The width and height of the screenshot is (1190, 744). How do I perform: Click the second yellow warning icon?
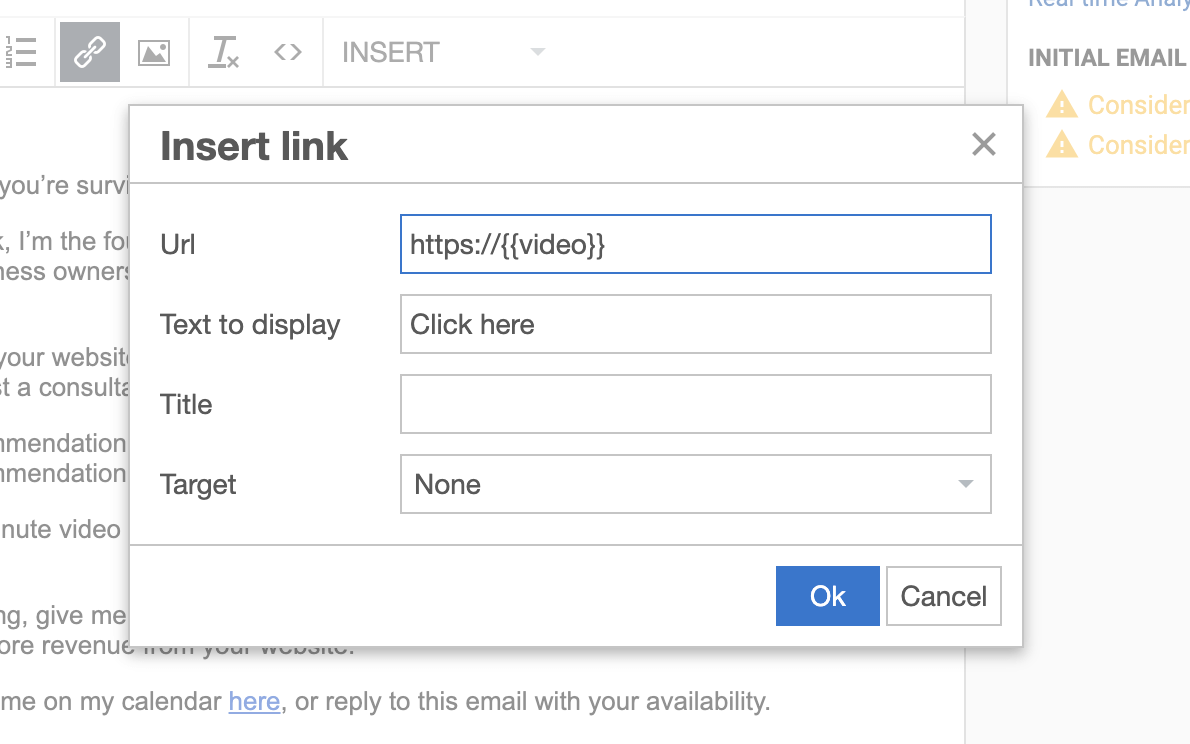pyautogui.click(x=1061, y=145)
